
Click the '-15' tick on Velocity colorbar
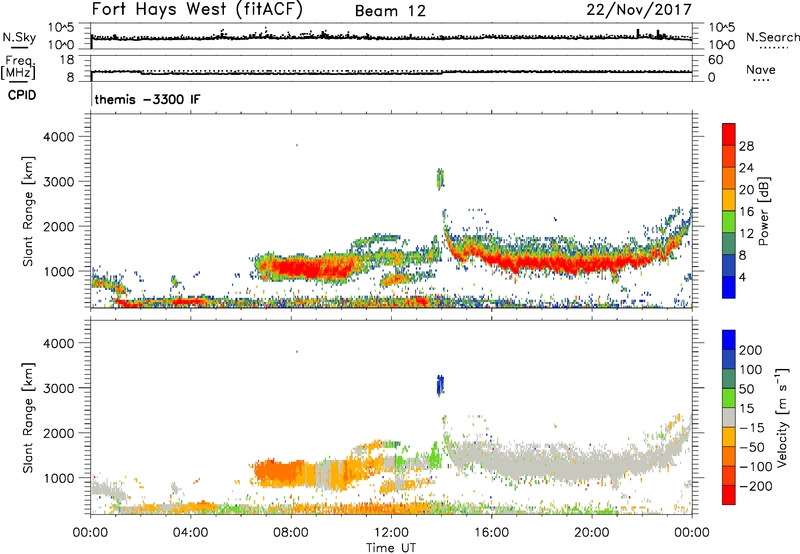coord(752,427)
